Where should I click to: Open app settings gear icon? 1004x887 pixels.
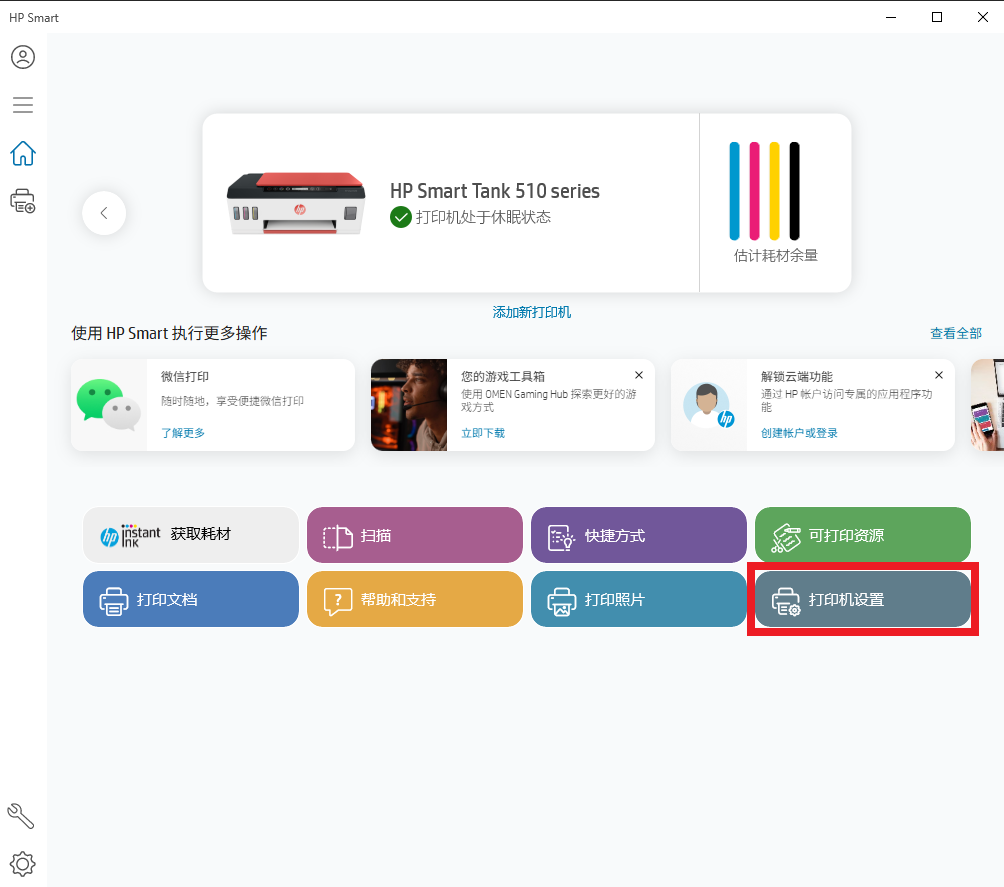click(22, 863)
